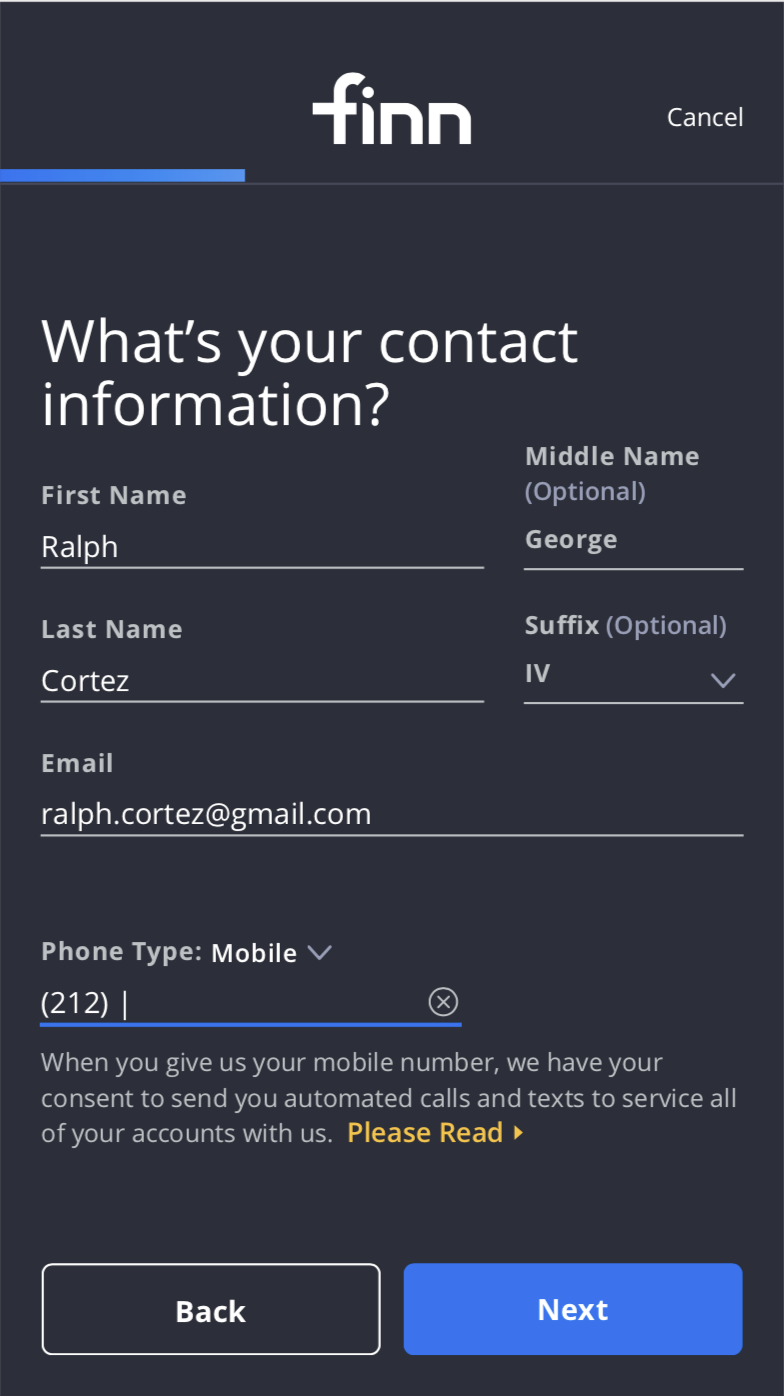Viewport: 784px width, 1396px height.
Task: Click the blue progress bar
Action: (122, 176)
